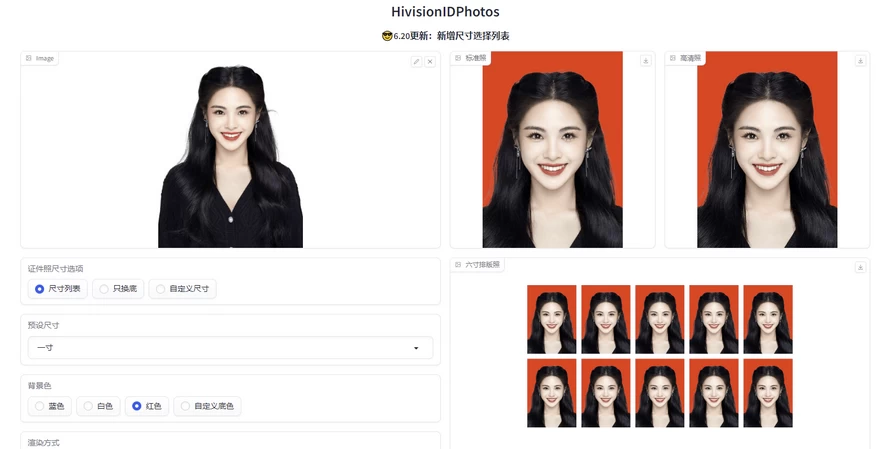Click the image icon beside 标准照 label
Screen dimensions: 889x449
click(x=458, y=58)
